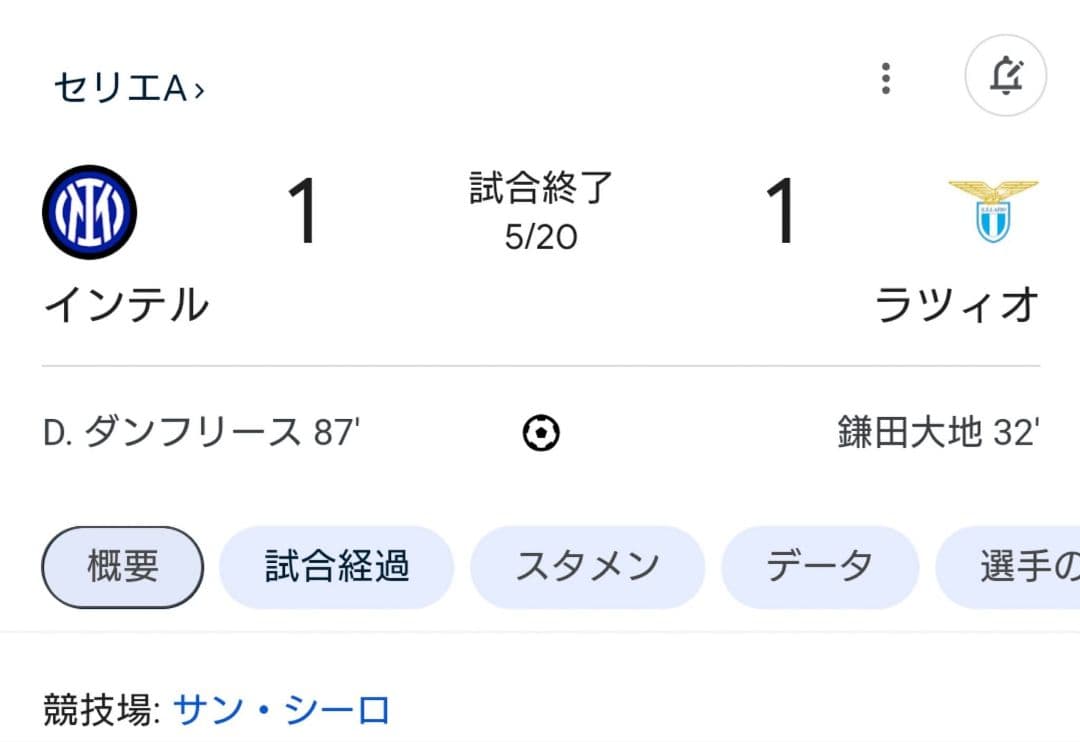The height and width of the screenshot is (742, 1080).
Task: Click the bell icon to follow the match
Action: pyautogui.click(x=1006, y=76)
